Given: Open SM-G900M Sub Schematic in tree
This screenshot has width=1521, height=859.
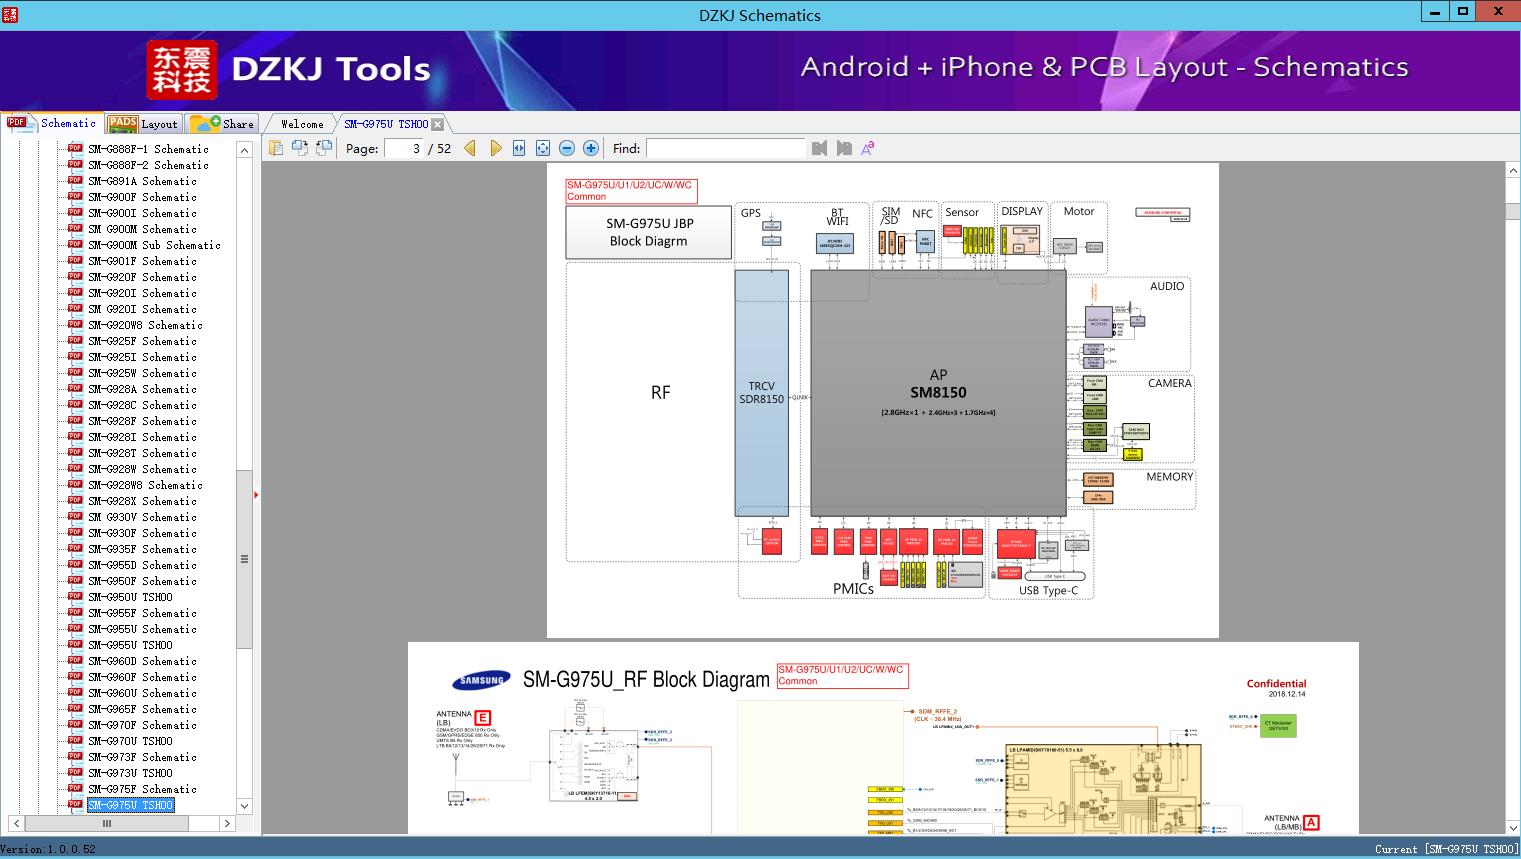Looking at the screenshot, I should tap(154, 245).
